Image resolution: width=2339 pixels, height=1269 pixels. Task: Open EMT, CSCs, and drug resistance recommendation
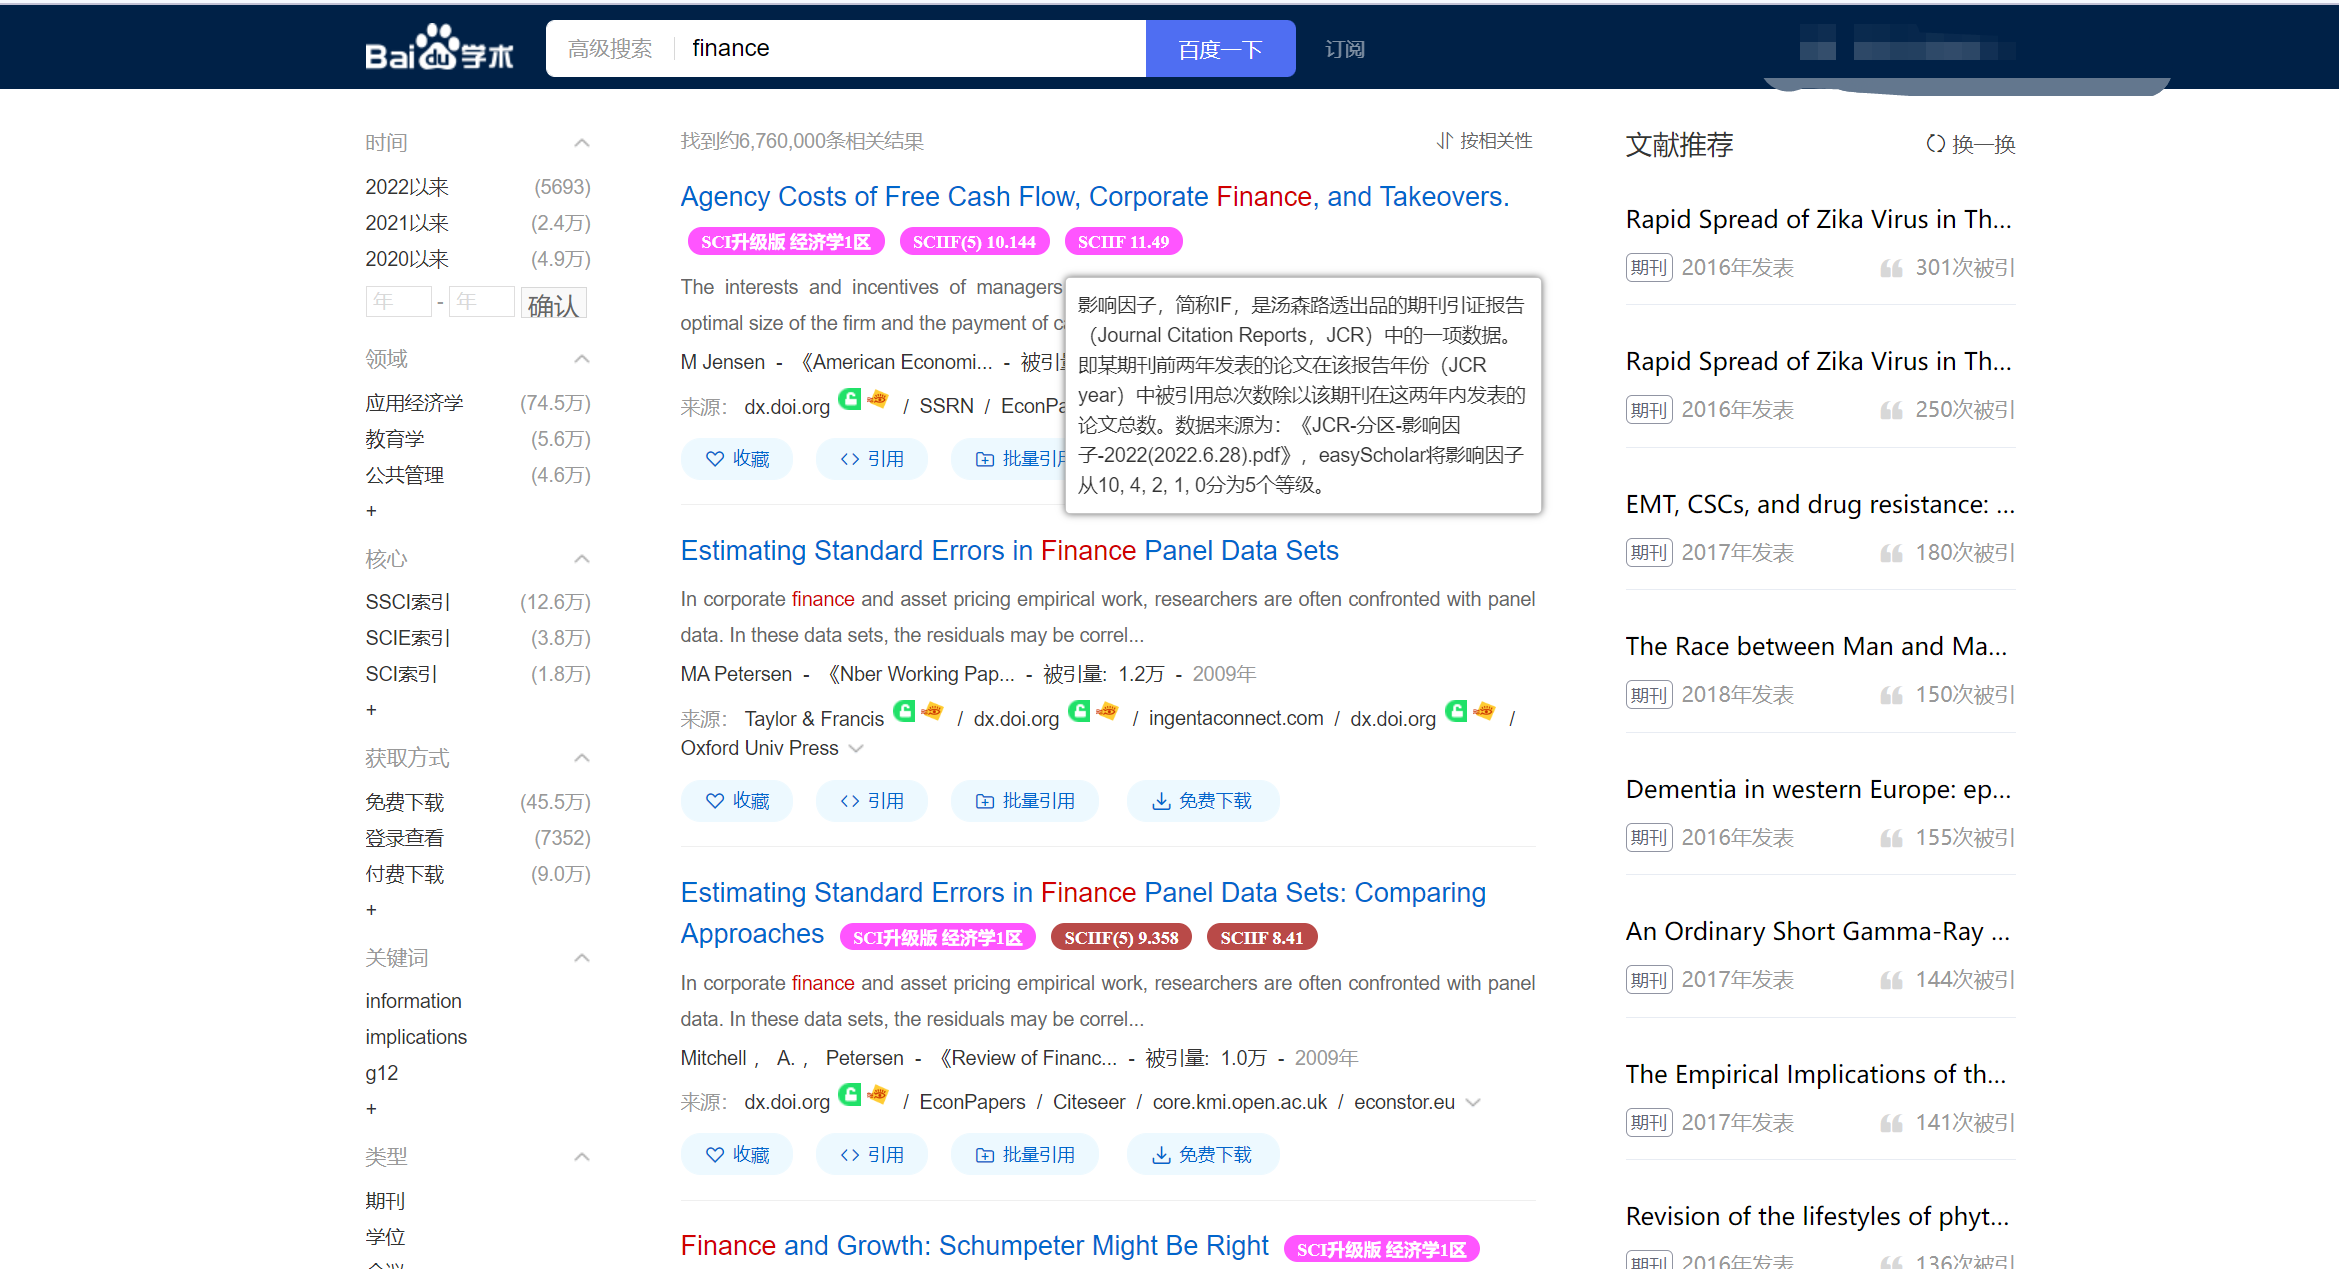click(1820, 505)
